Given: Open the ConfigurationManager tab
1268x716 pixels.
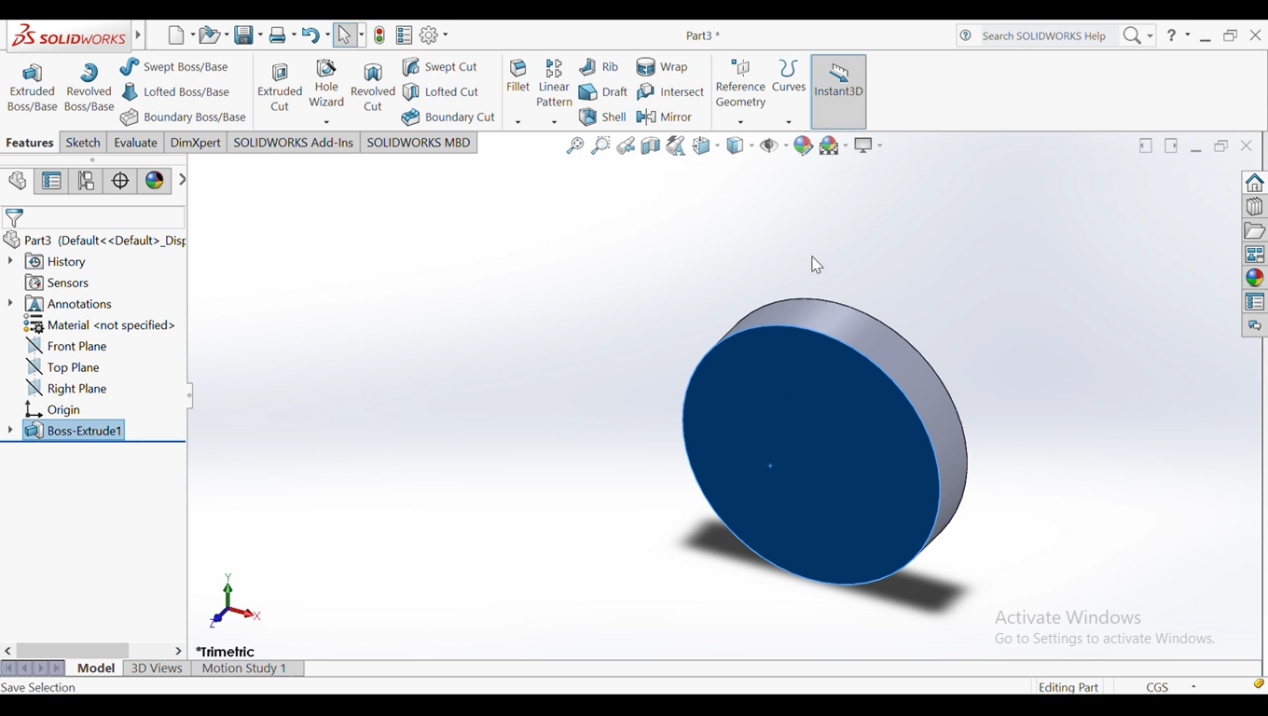Looking at the screenshot, I should [x=86, y=181].
